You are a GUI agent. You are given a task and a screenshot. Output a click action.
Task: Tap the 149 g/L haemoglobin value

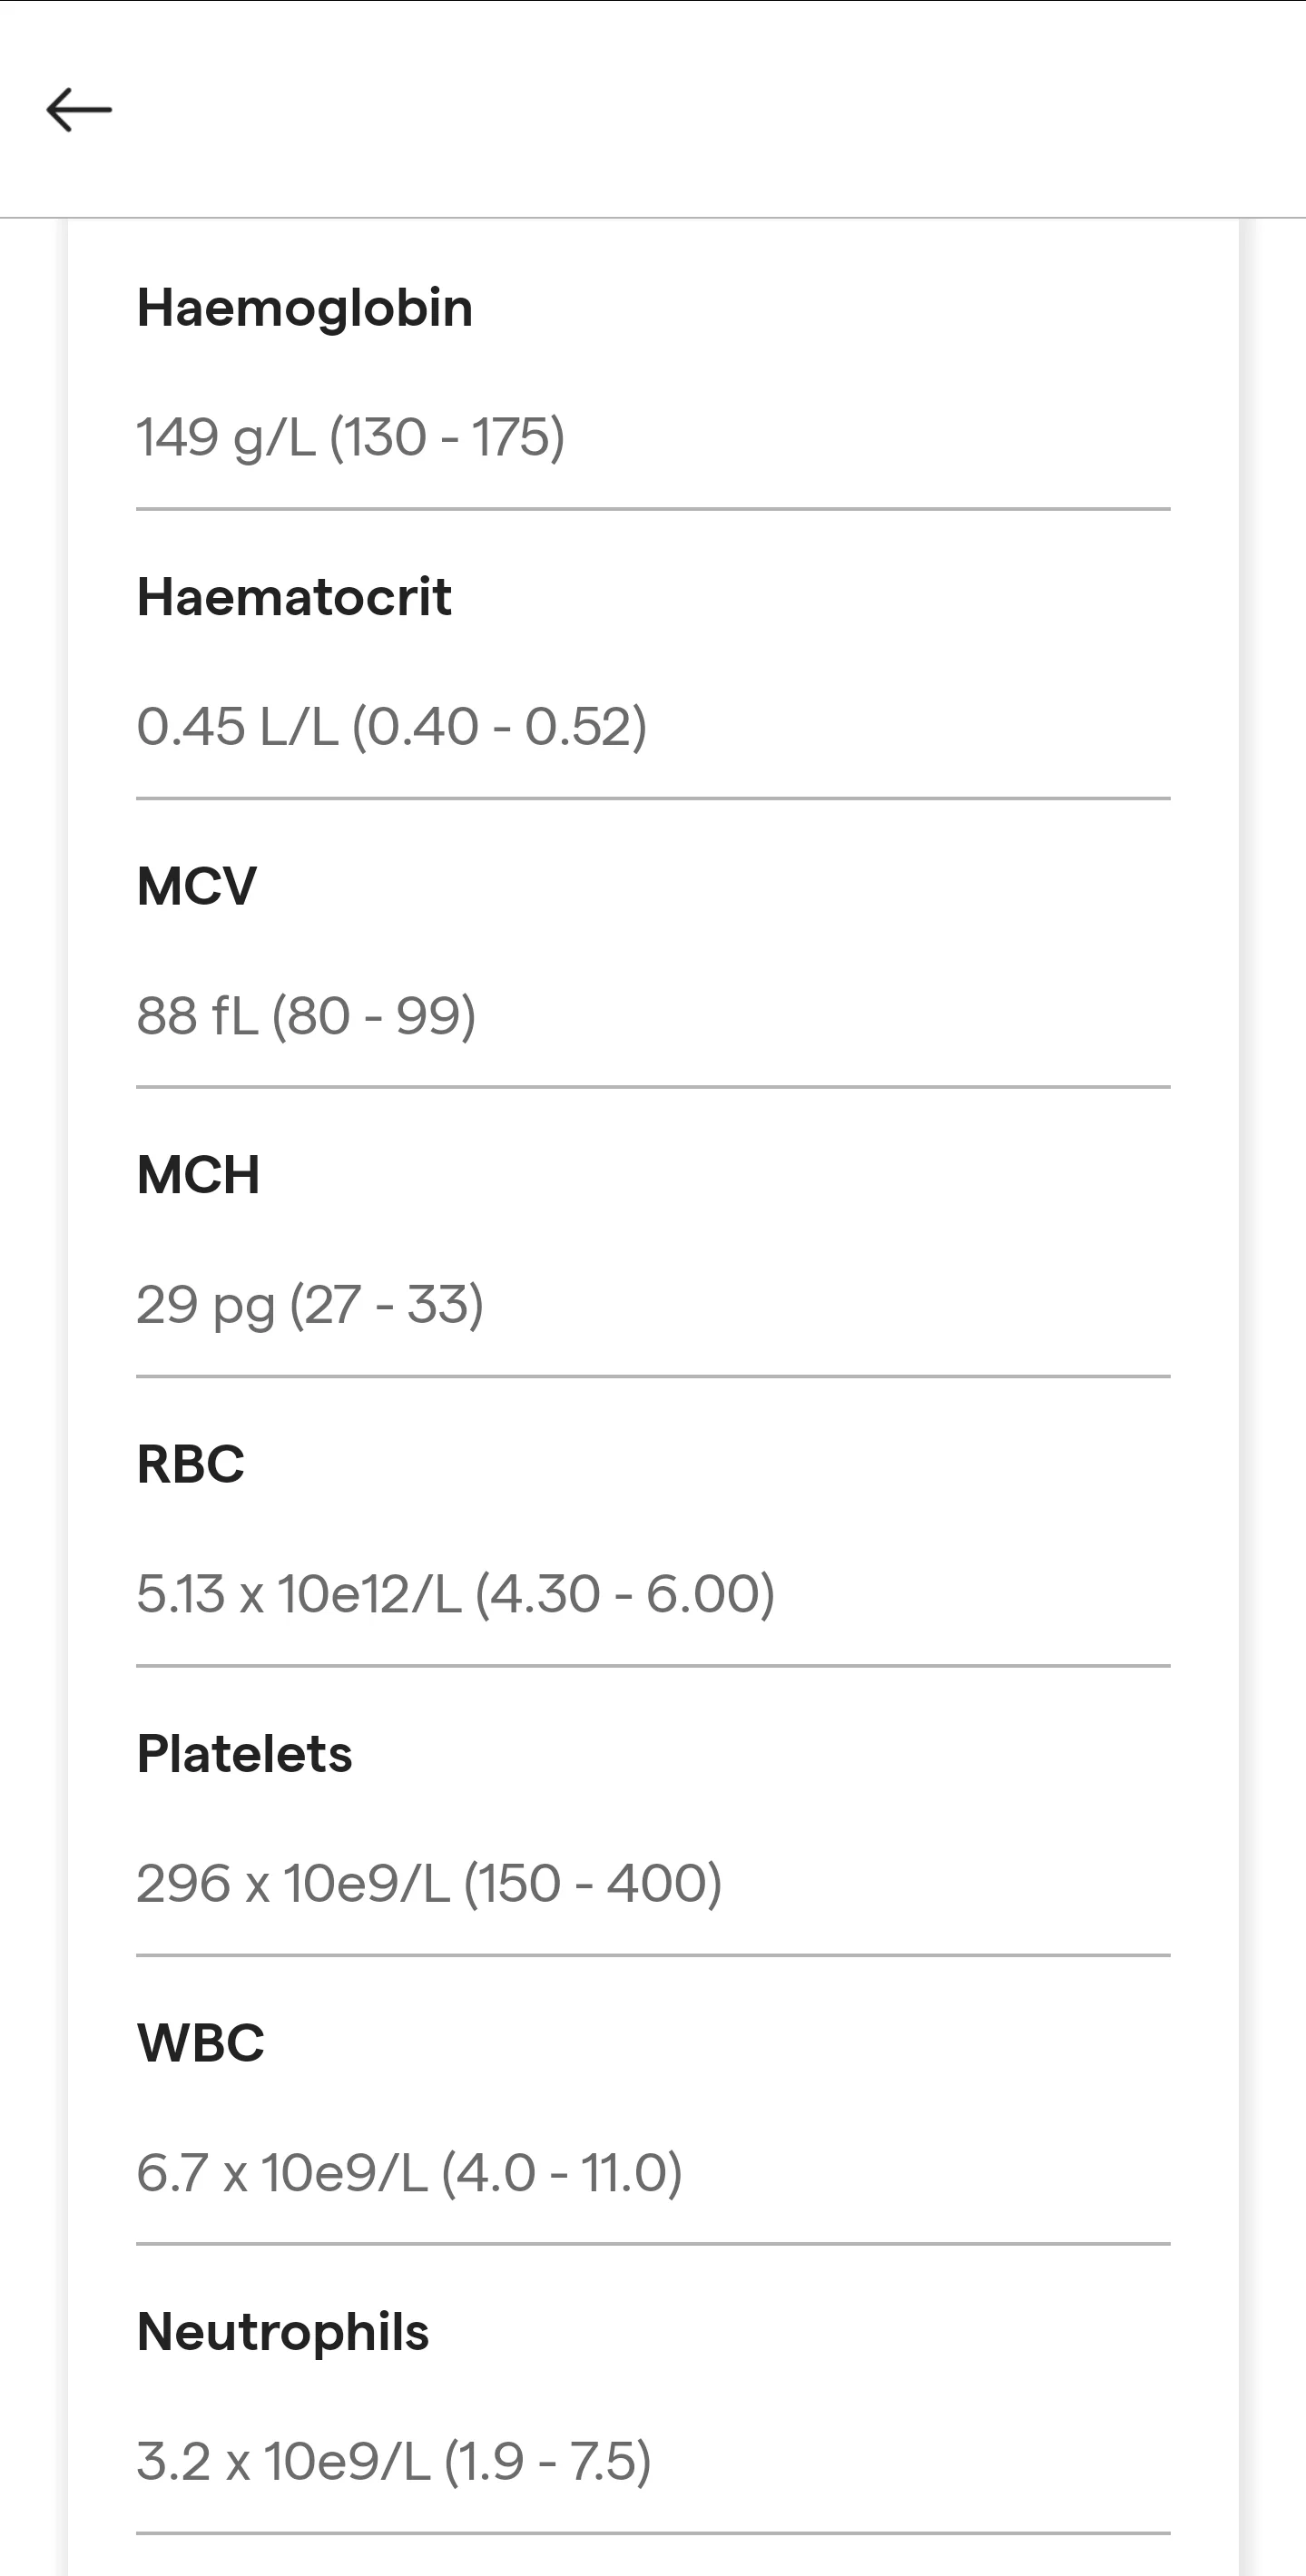[x=351, y=438]
